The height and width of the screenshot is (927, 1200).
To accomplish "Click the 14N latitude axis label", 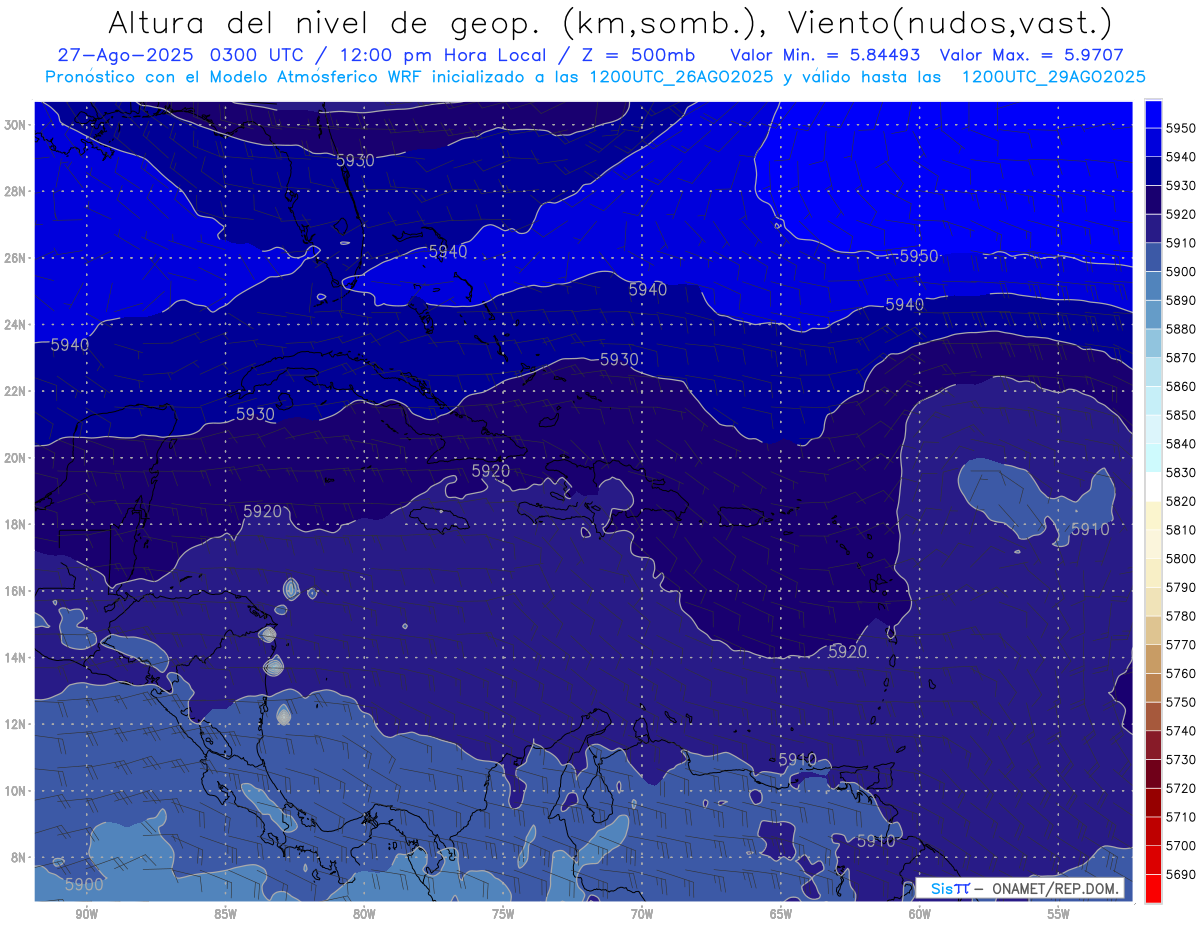I will (x=16, y=657).
